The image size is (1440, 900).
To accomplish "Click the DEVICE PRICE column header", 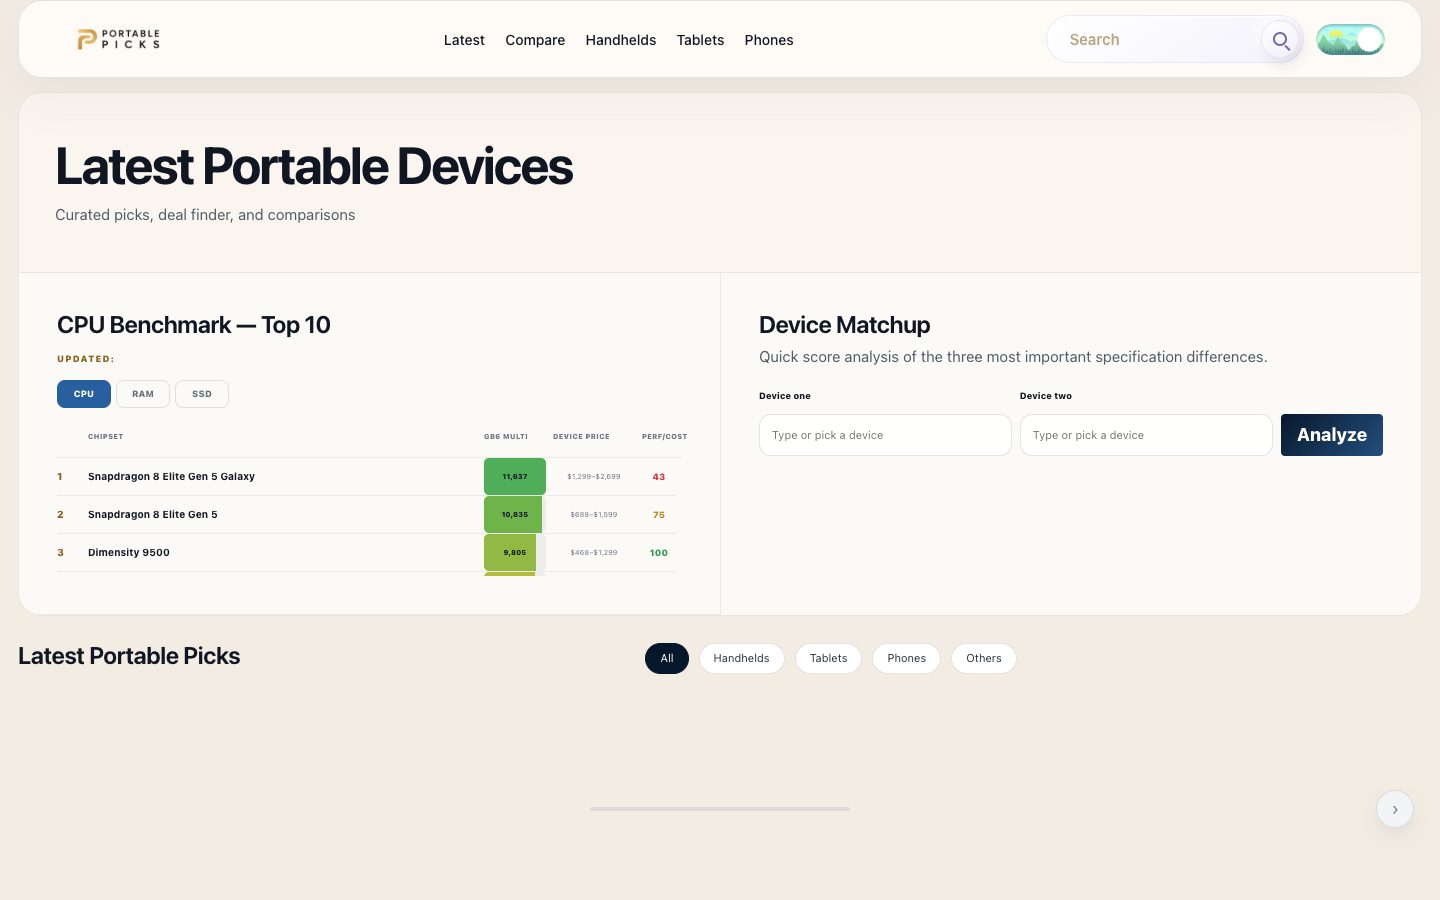I will tap(581, 437).
